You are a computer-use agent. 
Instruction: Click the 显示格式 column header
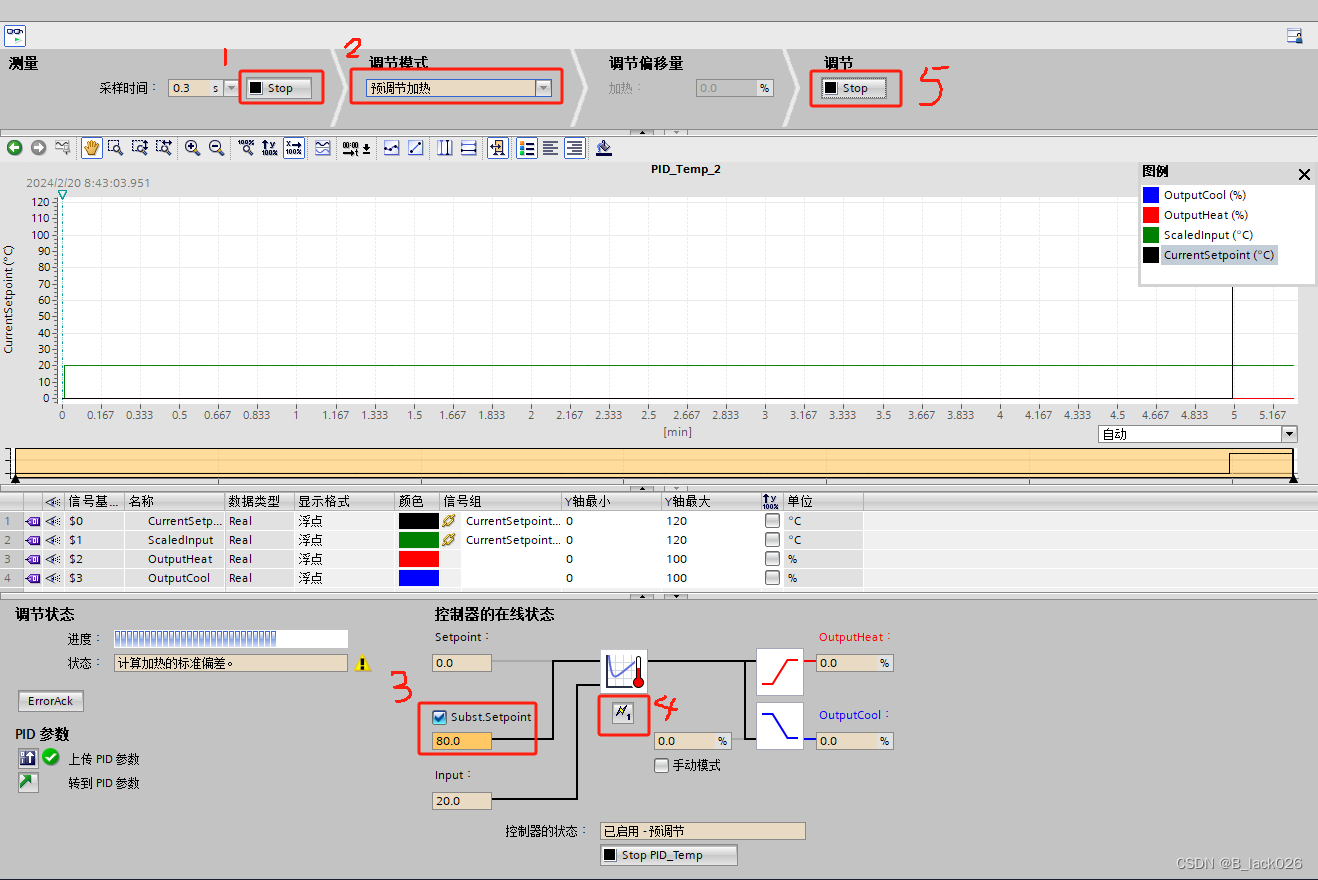(344, 501)
